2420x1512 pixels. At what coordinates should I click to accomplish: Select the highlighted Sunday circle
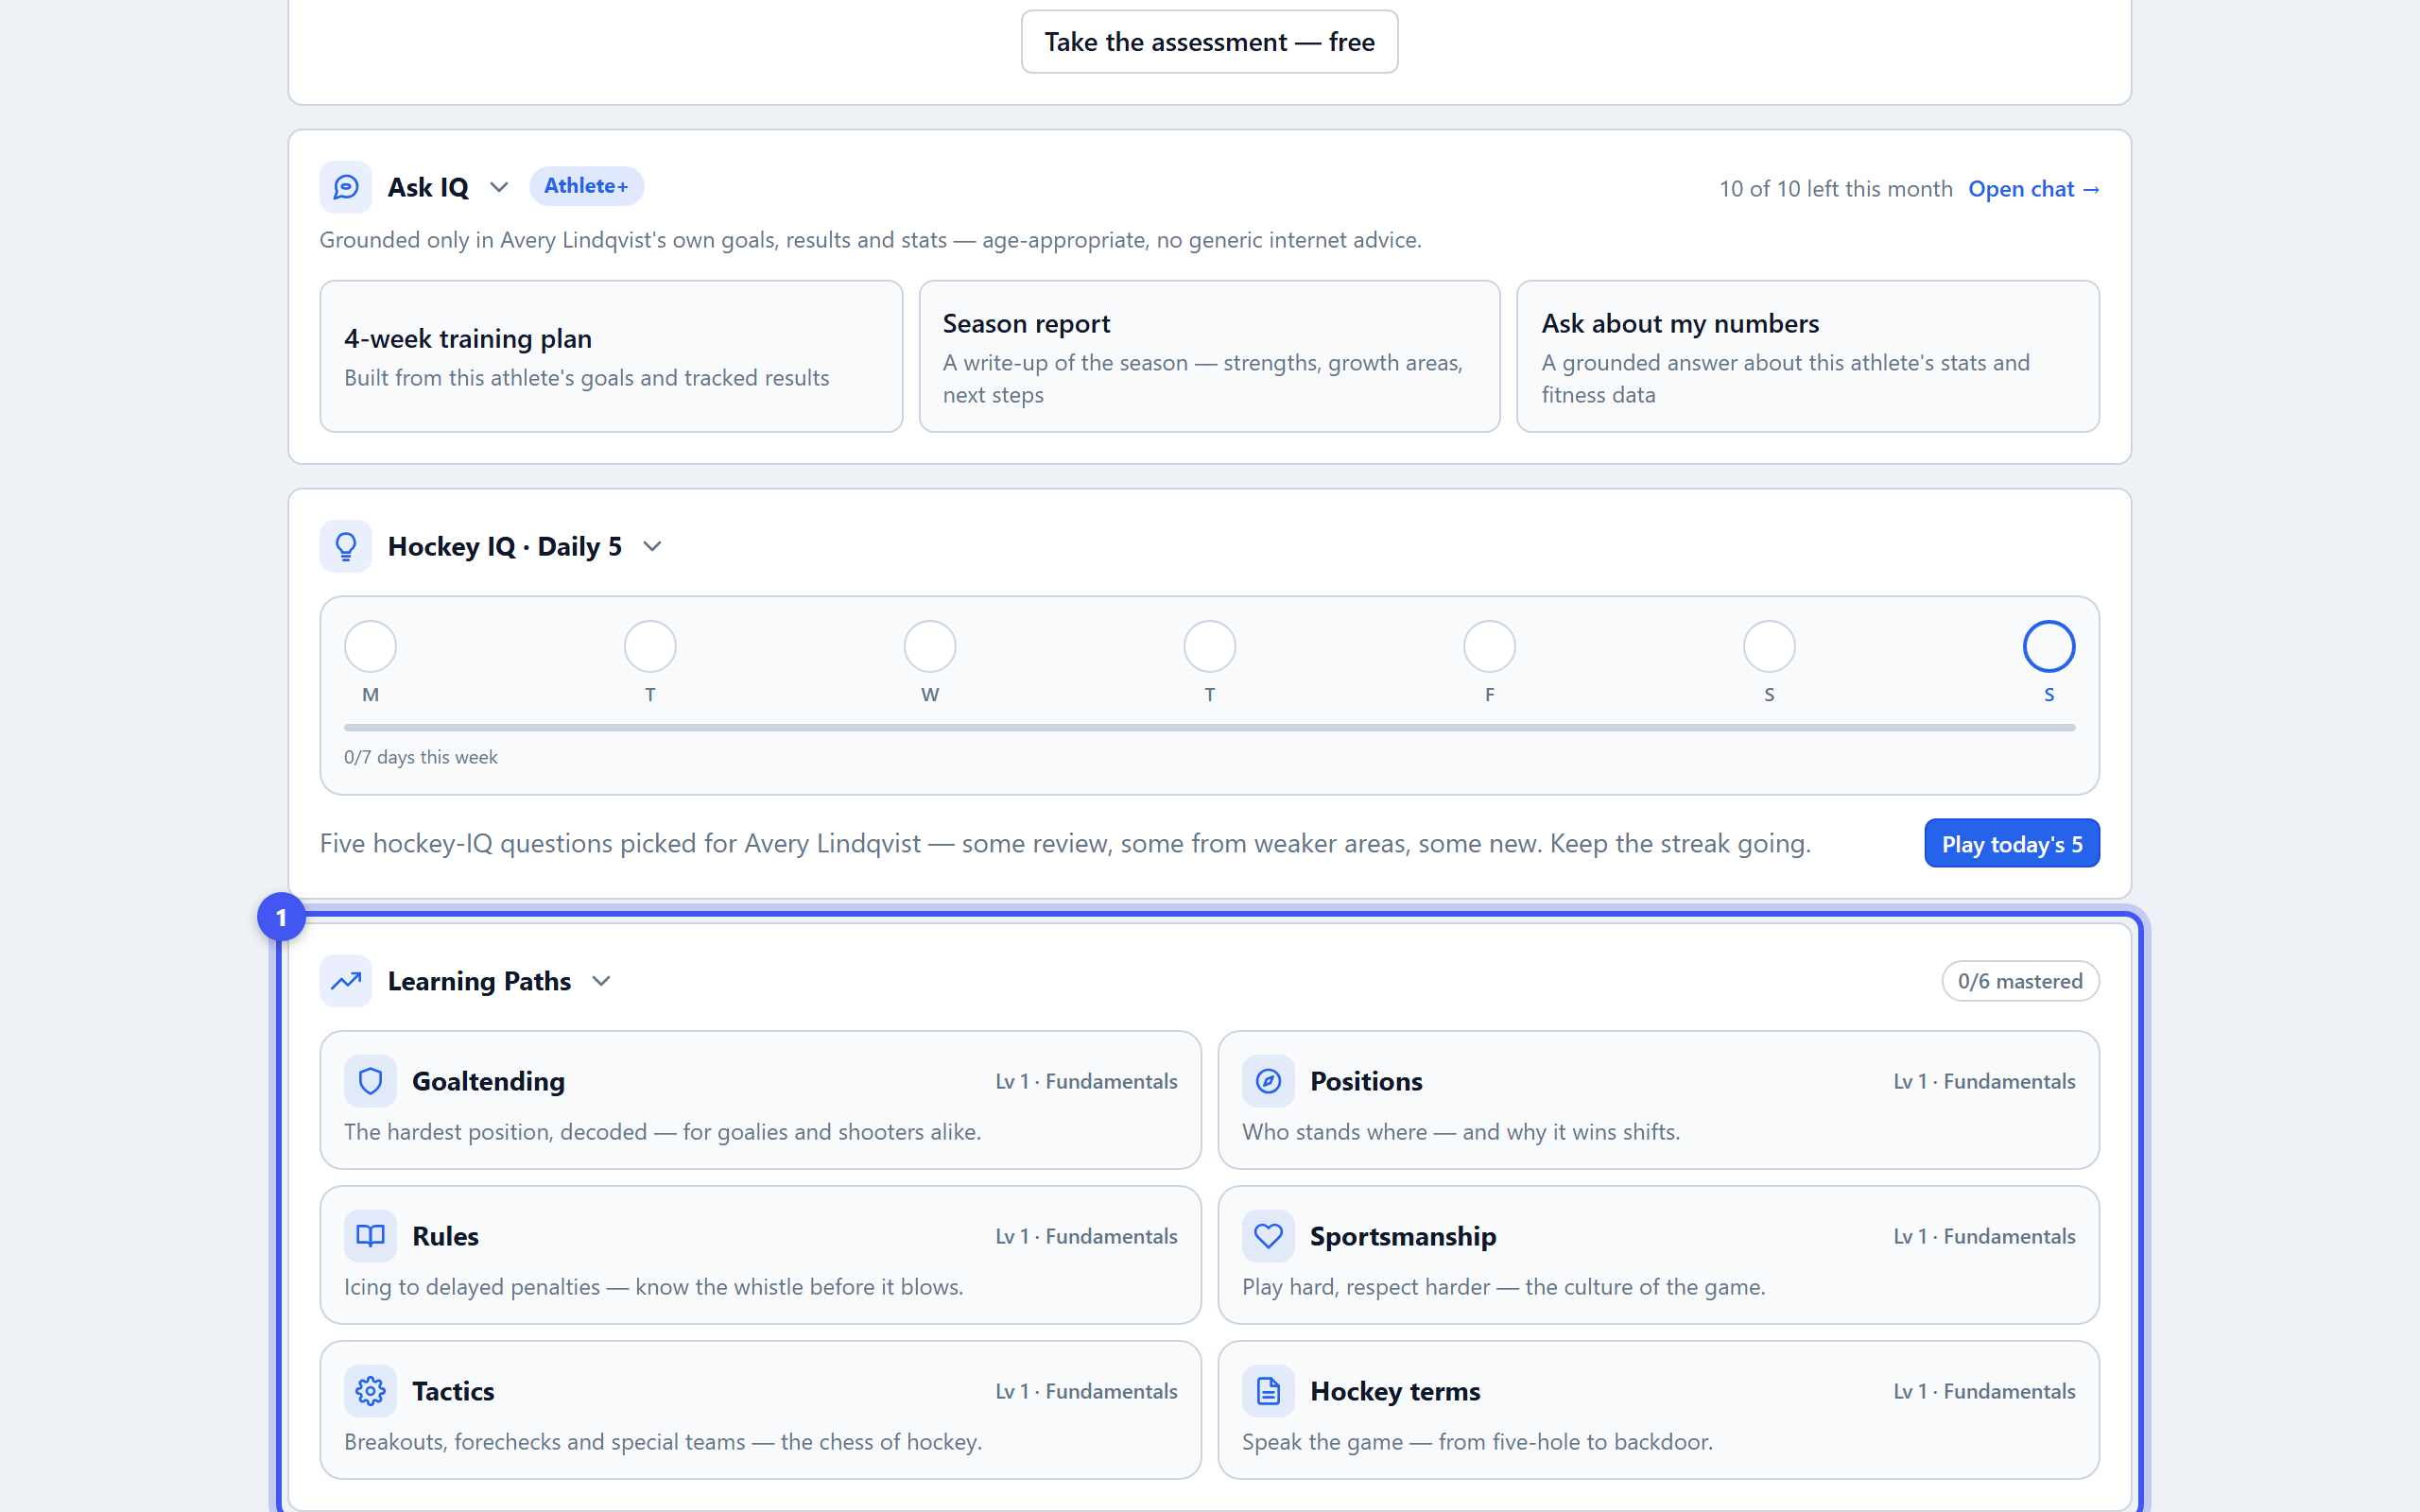[x=2049, y=646]
